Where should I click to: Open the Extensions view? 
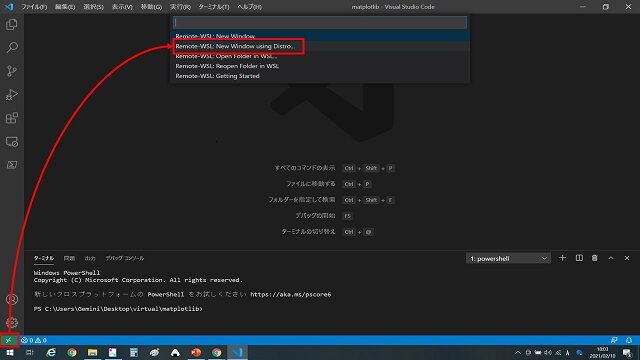point(12,118)
